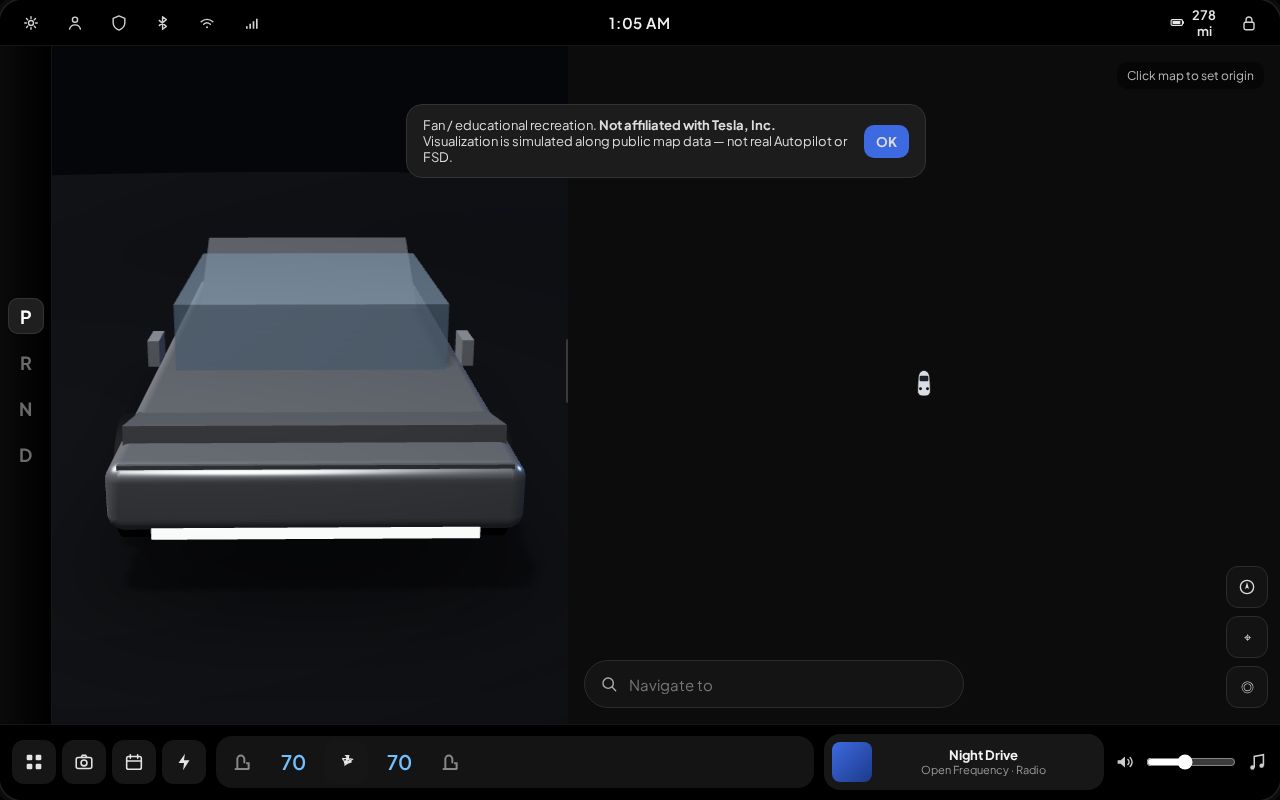The image size is (1280, 800).
Task: Set volume on the slider
Action: pos(1191,762)
